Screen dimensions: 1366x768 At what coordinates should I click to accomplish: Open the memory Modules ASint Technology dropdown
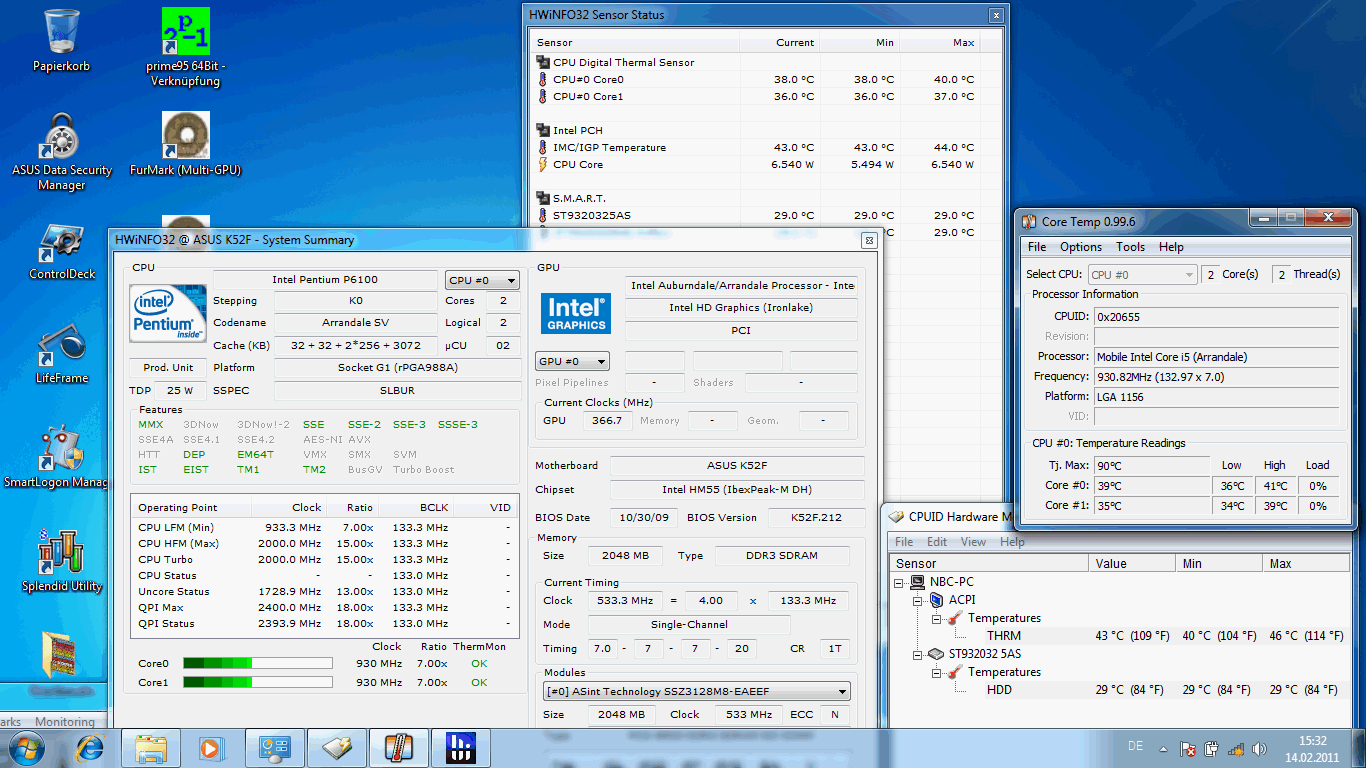[696, 691]
